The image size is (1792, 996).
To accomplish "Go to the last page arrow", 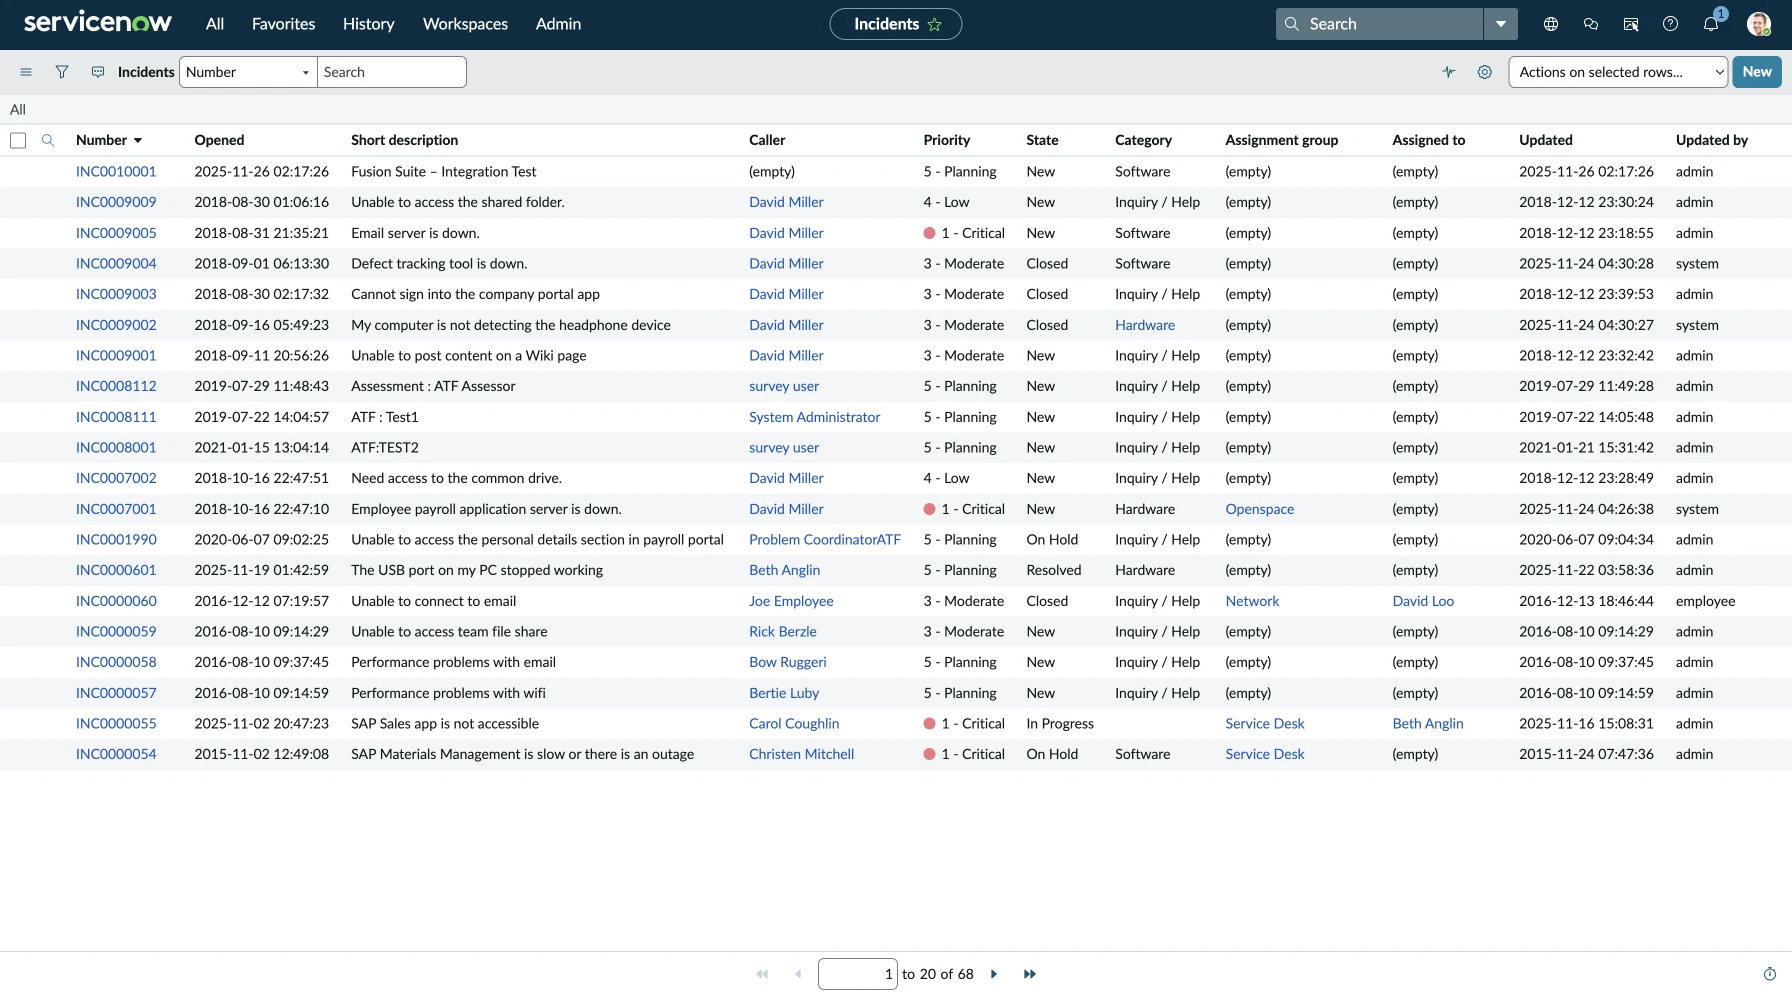I will (1030, 974).
